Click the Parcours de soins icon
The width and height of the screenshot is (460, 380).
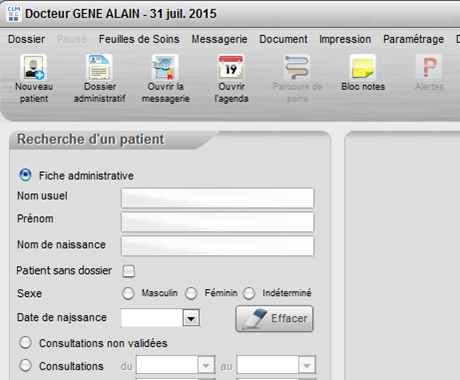(x=297, y=67)
